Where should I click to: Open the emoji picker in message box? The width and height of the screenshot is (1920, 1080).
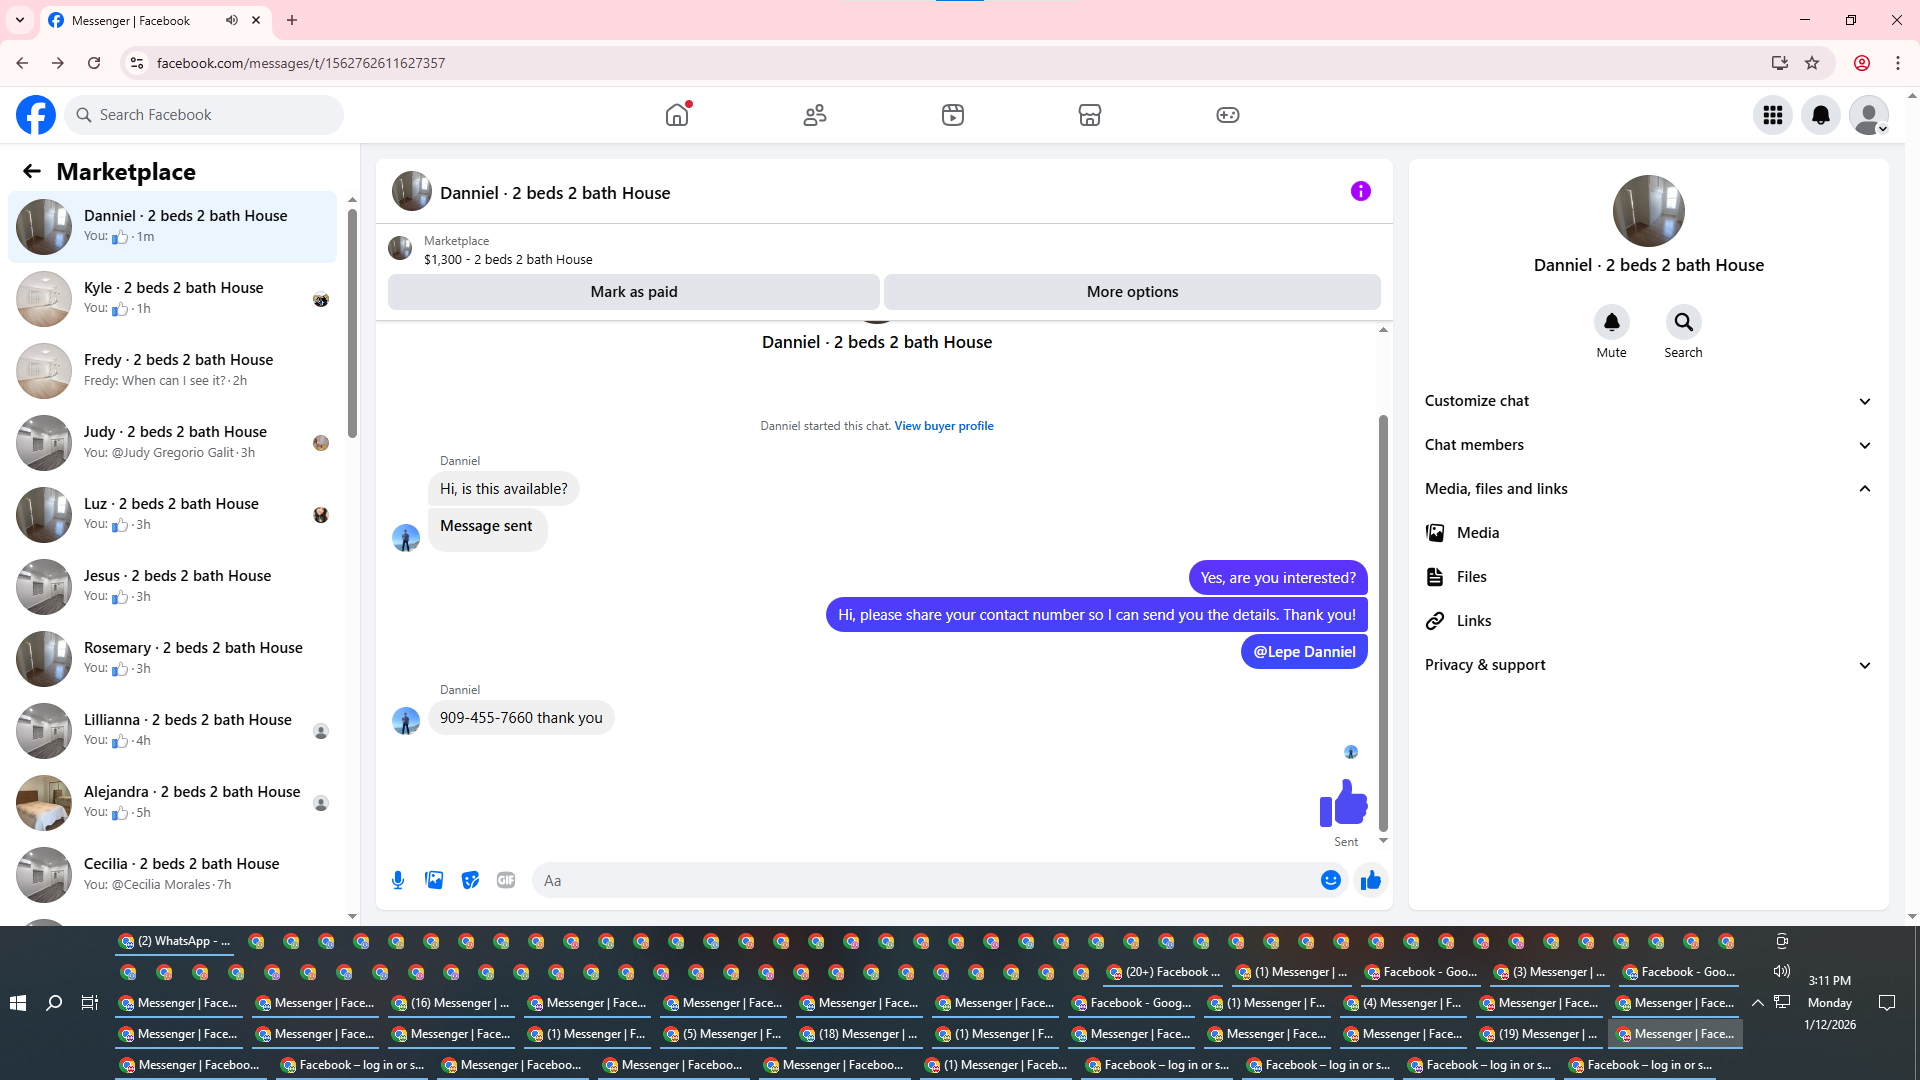[x=1330, y=880]
